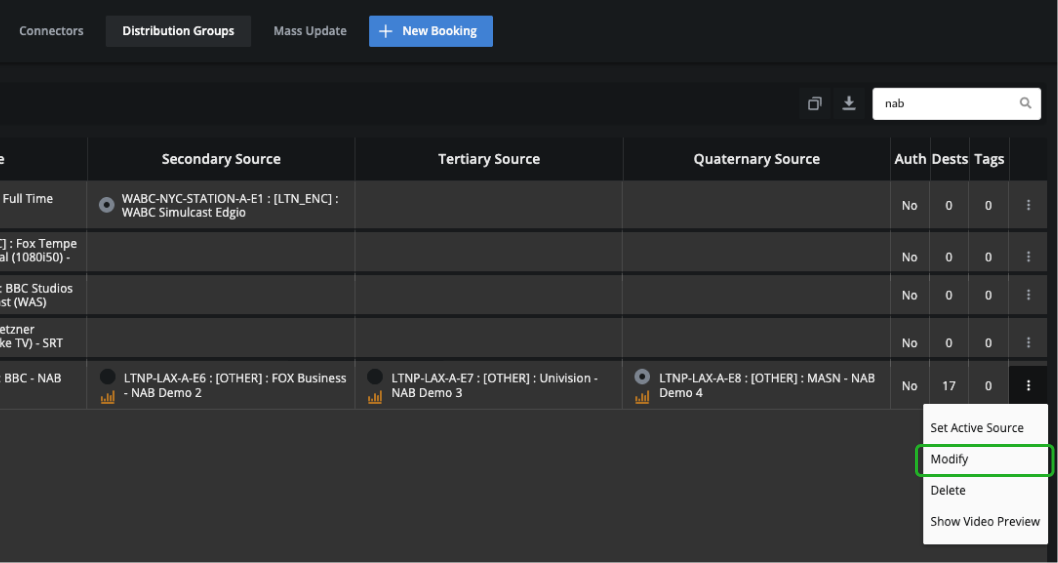Select WABC Simulcast Edgio source radio indicator
The width and height of the screenshot is (1058, 563).
[x=107, y=205]
